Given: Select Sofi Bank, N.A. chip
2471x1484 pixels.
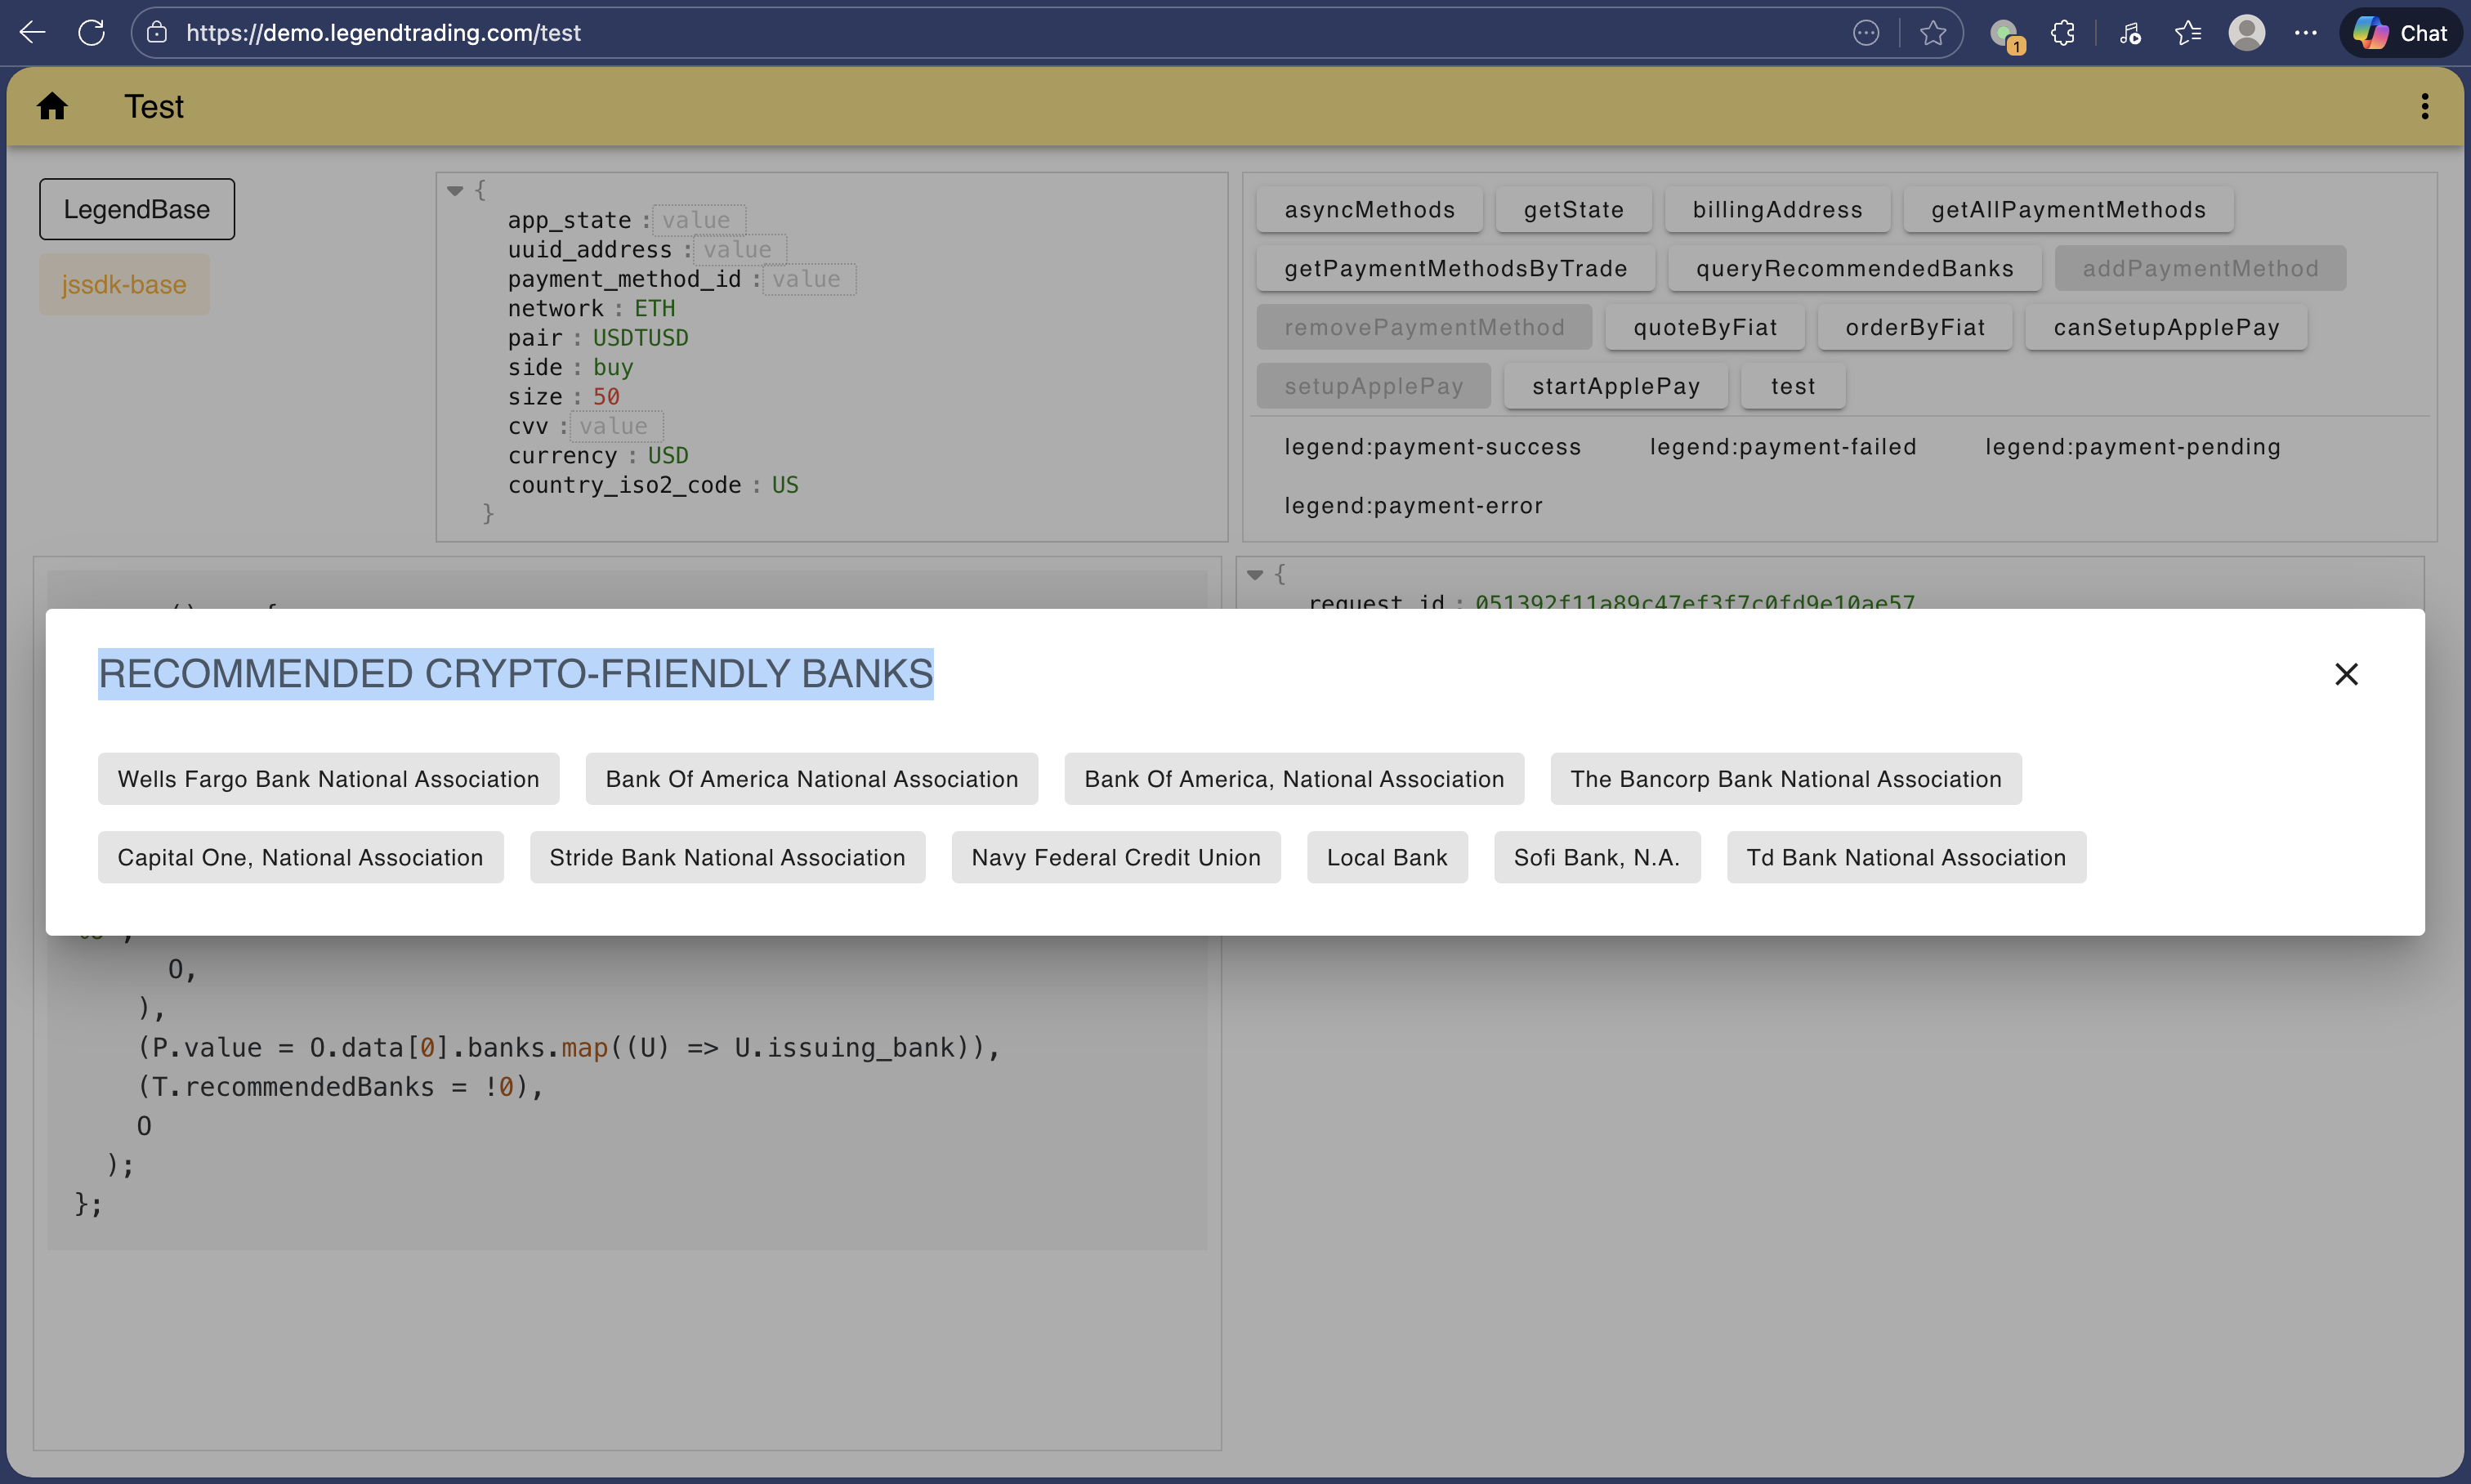Looking at the screenshot, I should [x=1597, y=857].
